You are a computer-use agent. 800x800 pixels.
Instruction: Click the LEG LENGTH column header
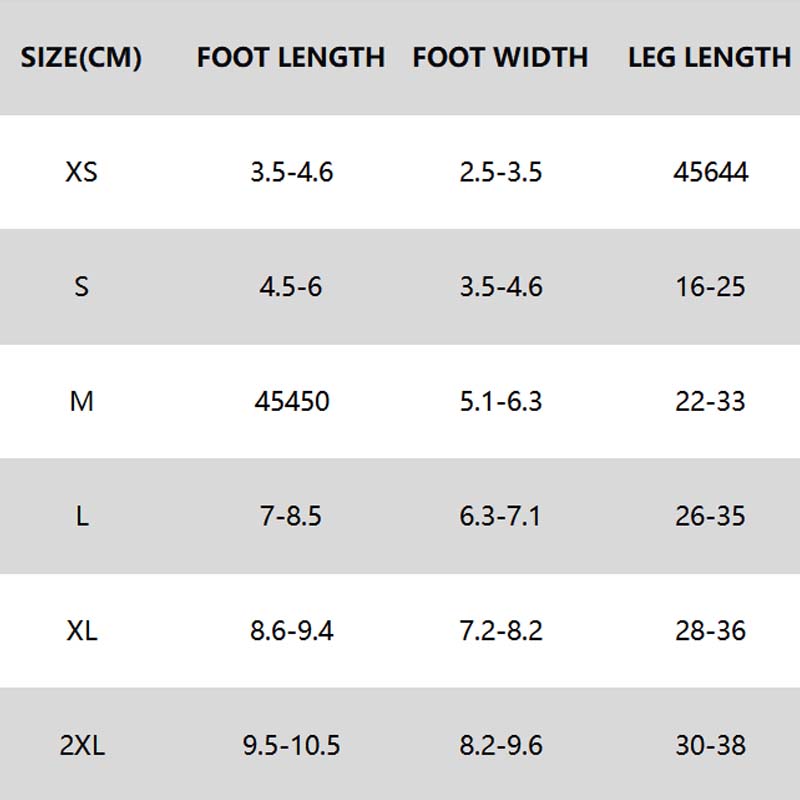pos(710,58)
